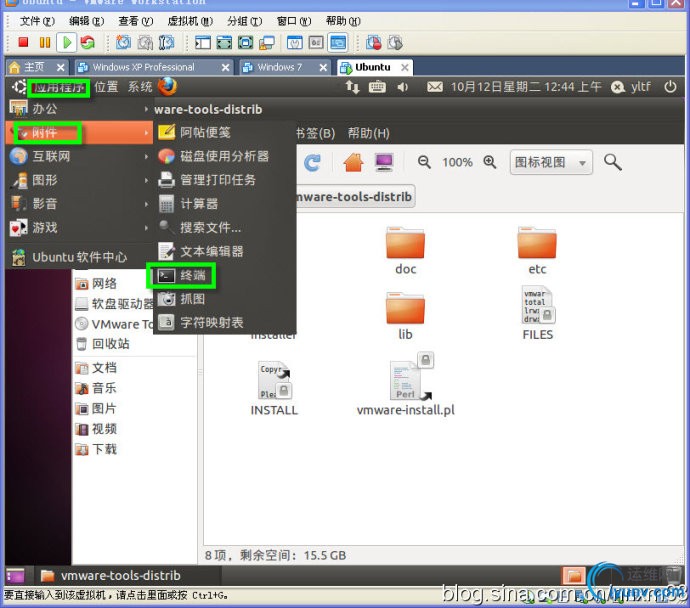Select 回收站 in the sidebar
Viewport: 690px width, 608px height.
point(103,344)
